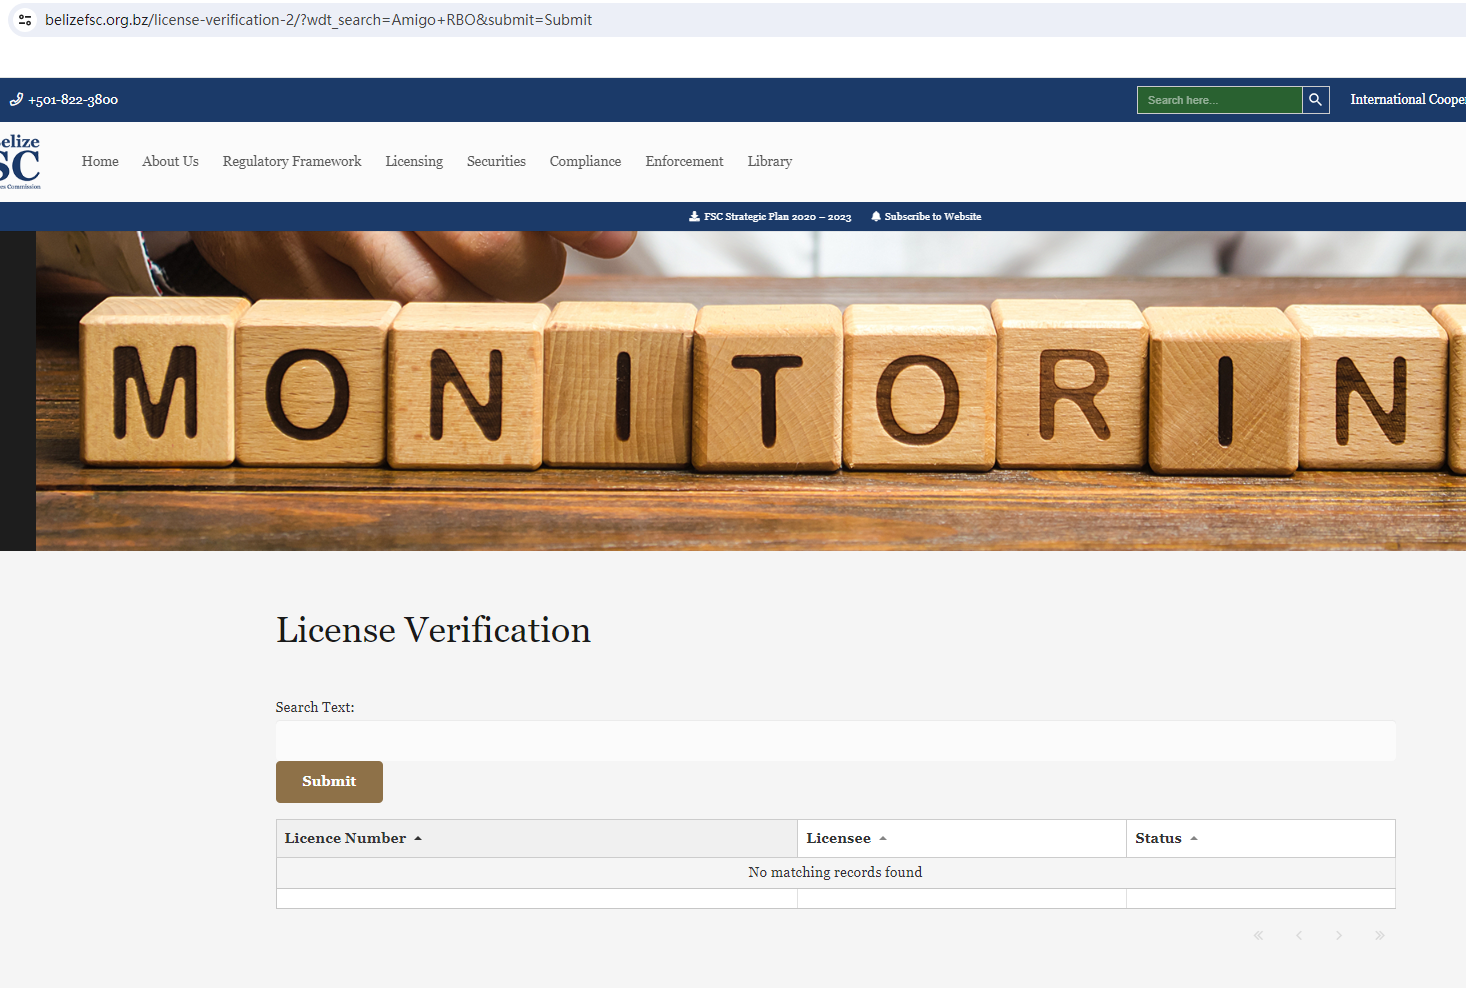Viewport: 1466px width, 988px height.
Task: Click the MONITORING blocks banner image
Action: pos(751,391)
